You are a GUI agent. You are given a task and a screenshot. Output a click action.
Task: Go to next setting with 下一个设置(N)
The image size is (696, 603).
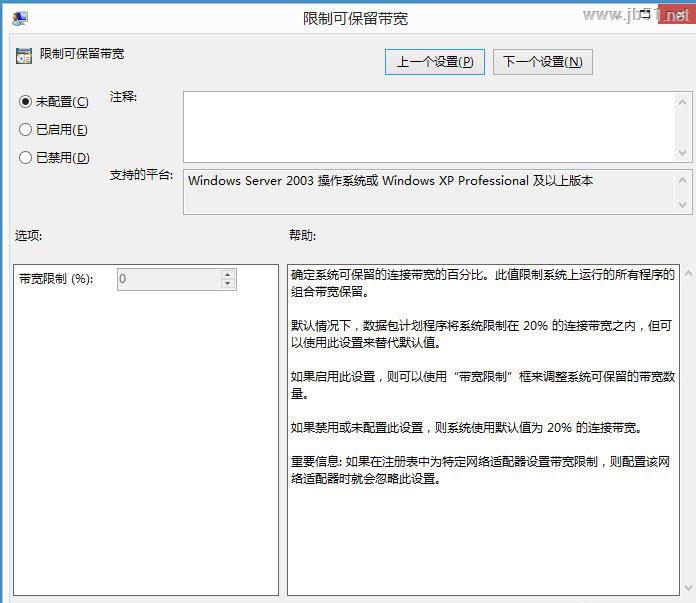pyautogui.click(x=542, y=62)
